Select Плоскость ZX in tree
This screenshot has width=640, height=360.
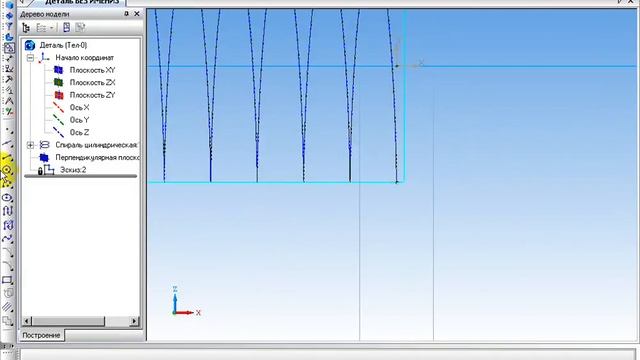tap(92, 82)
